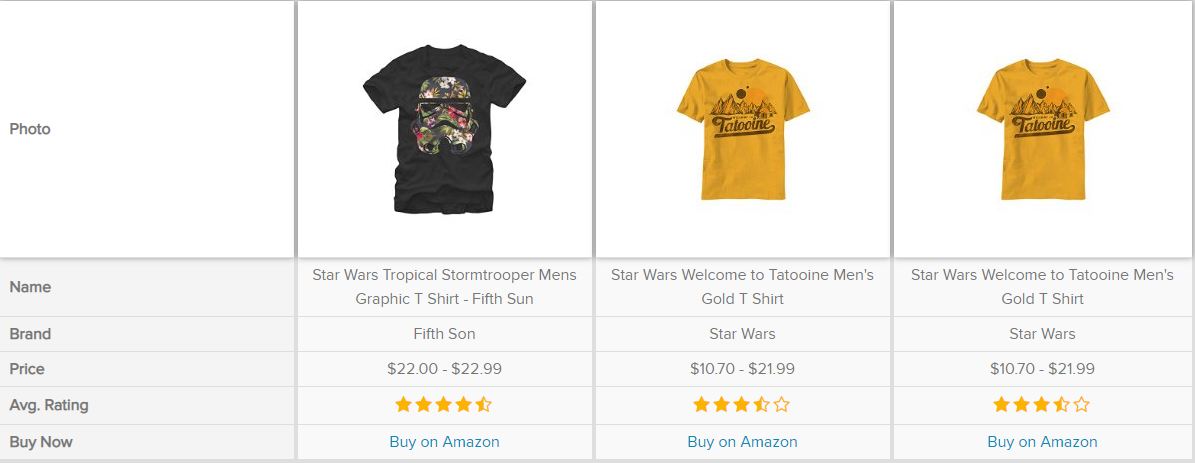
Task: Click the Fifth Son brand cell
Action: tap(444, 334)
